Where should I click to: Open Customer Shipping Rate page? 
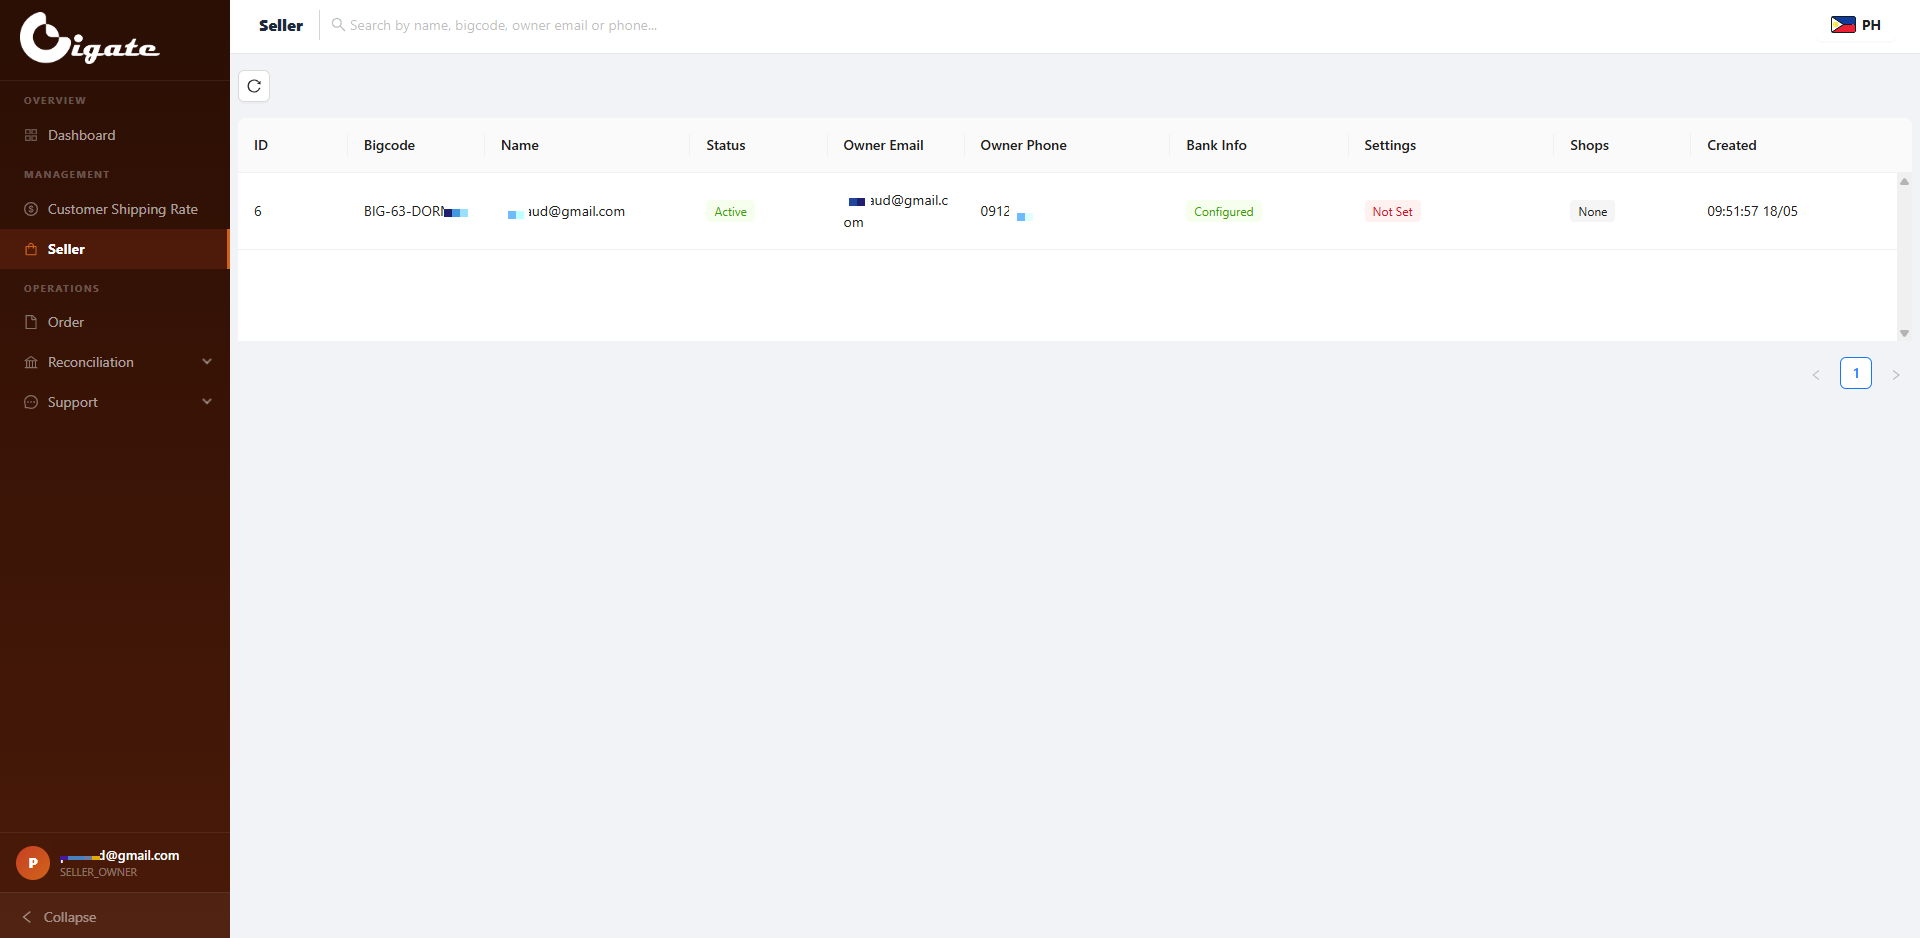(114, 209)
